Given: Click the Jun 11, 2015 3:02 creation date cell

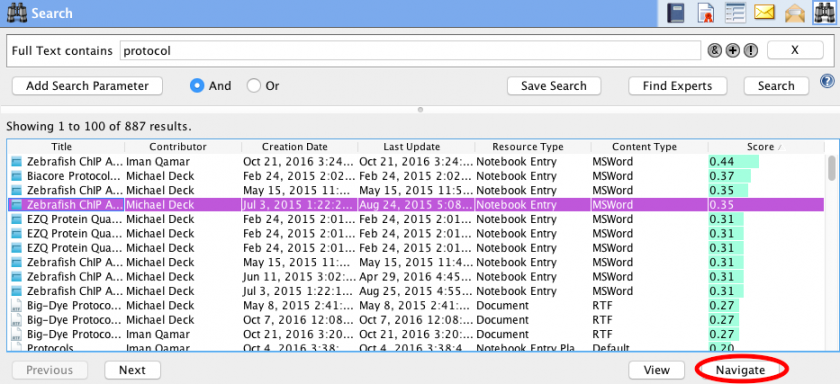Looking at the screenshot, I should click(x=299, y=277).
